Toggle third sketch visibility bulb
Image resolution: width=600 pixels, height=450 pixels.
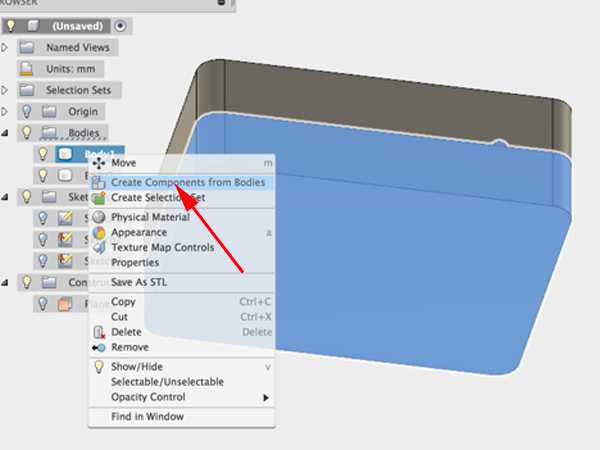coord(43,261)
